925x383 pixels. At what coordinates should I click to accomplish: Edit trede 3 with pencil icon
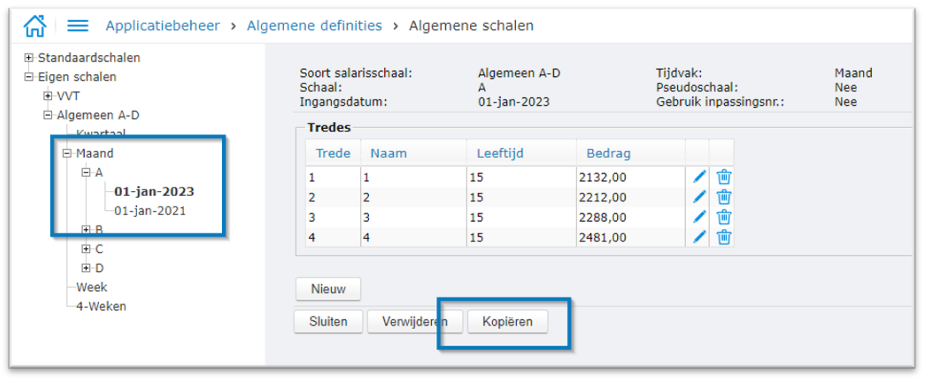coord(699,217)
